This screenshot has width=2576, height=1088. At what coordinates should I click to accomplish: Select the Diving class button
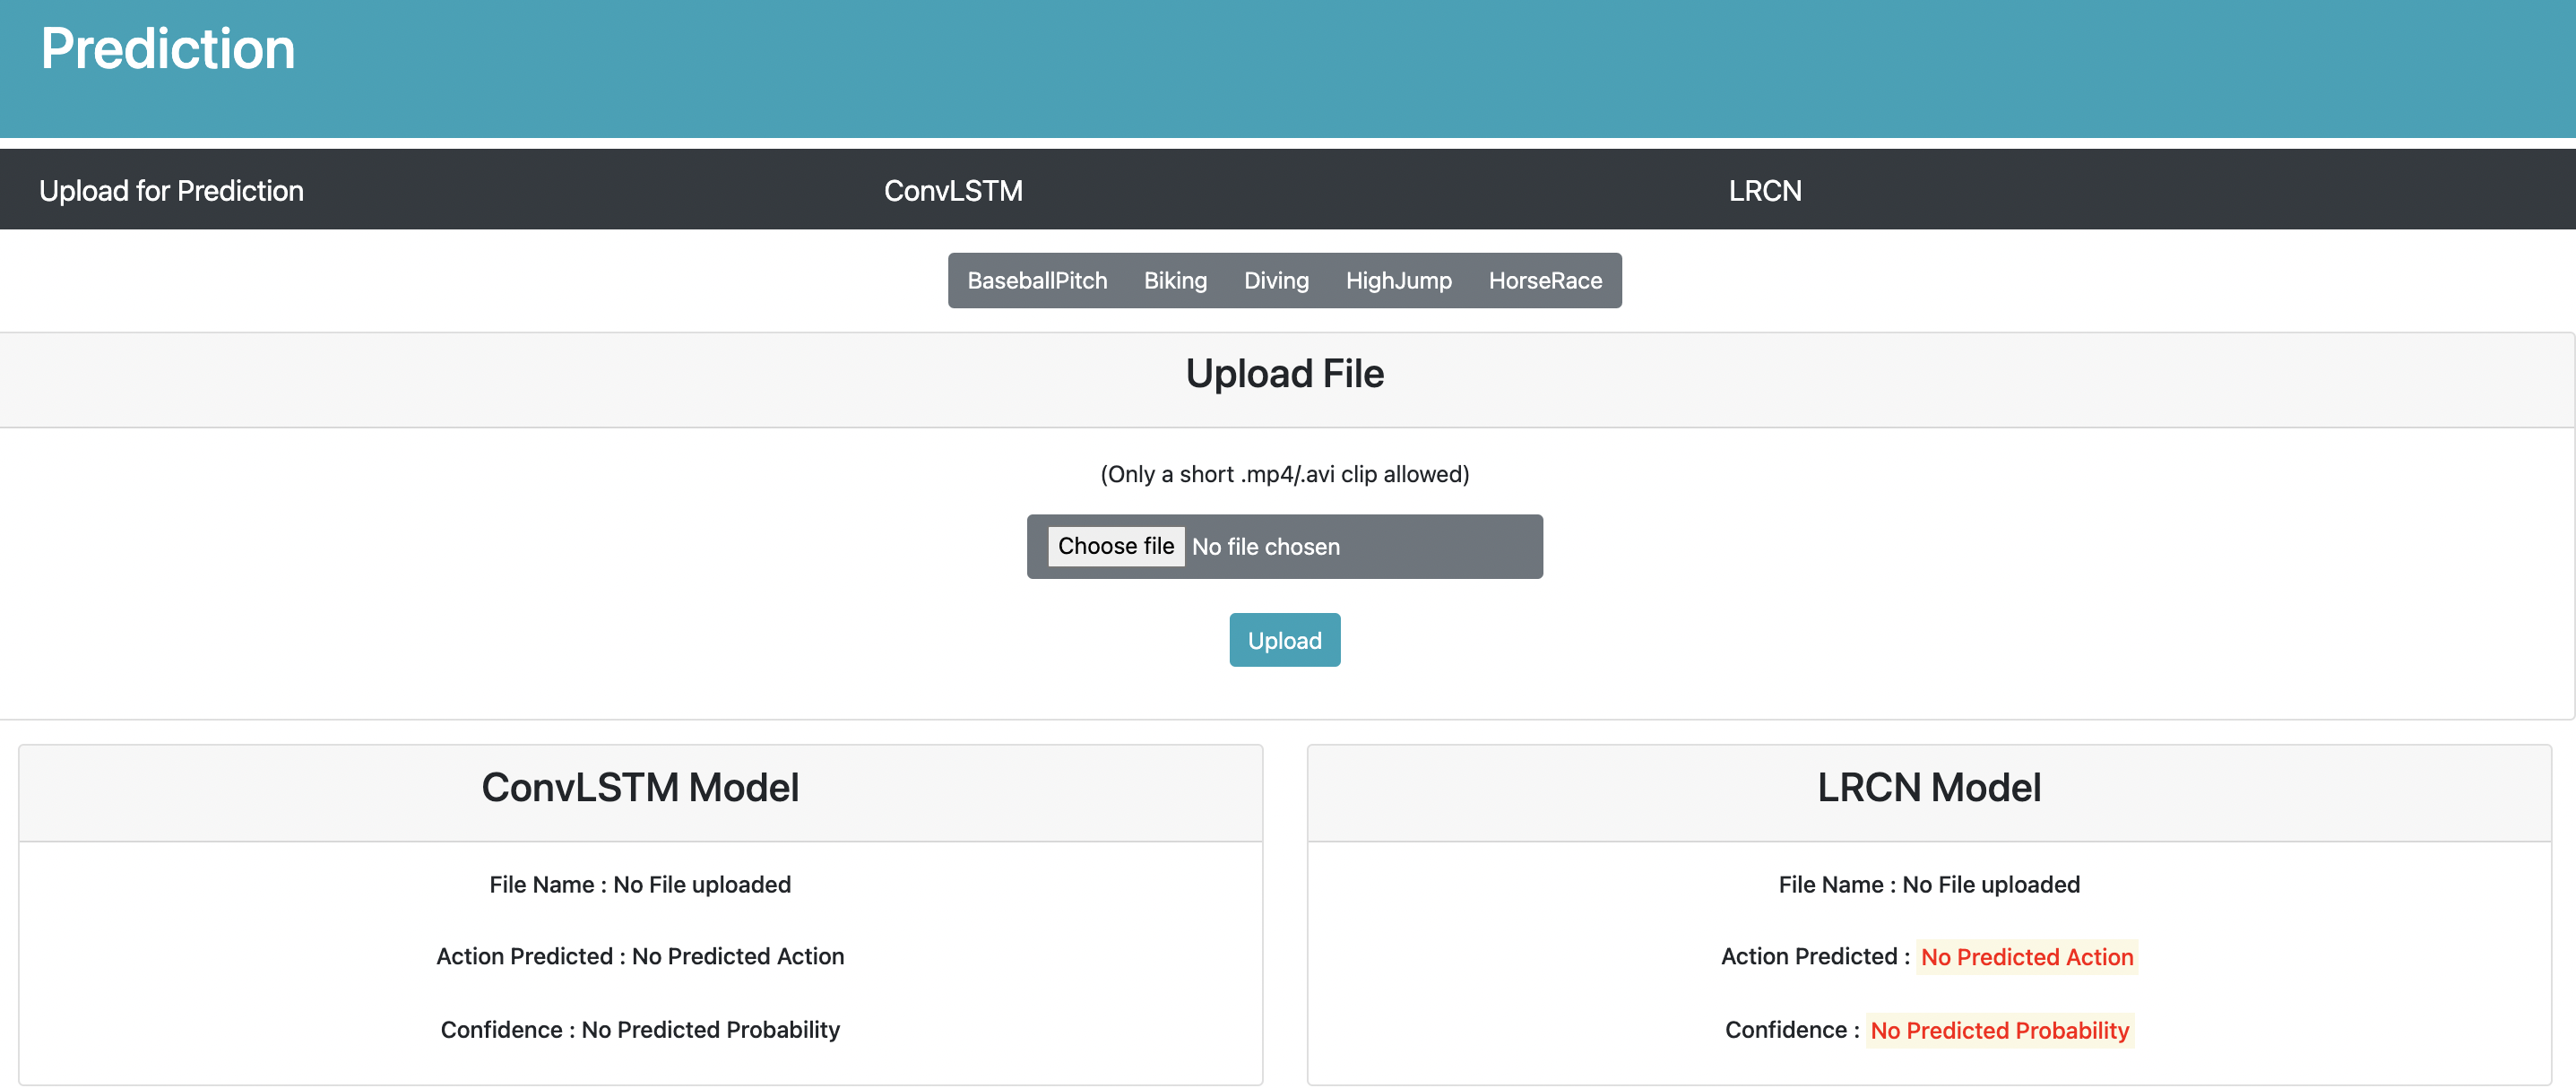click(x=1275, y=281)
